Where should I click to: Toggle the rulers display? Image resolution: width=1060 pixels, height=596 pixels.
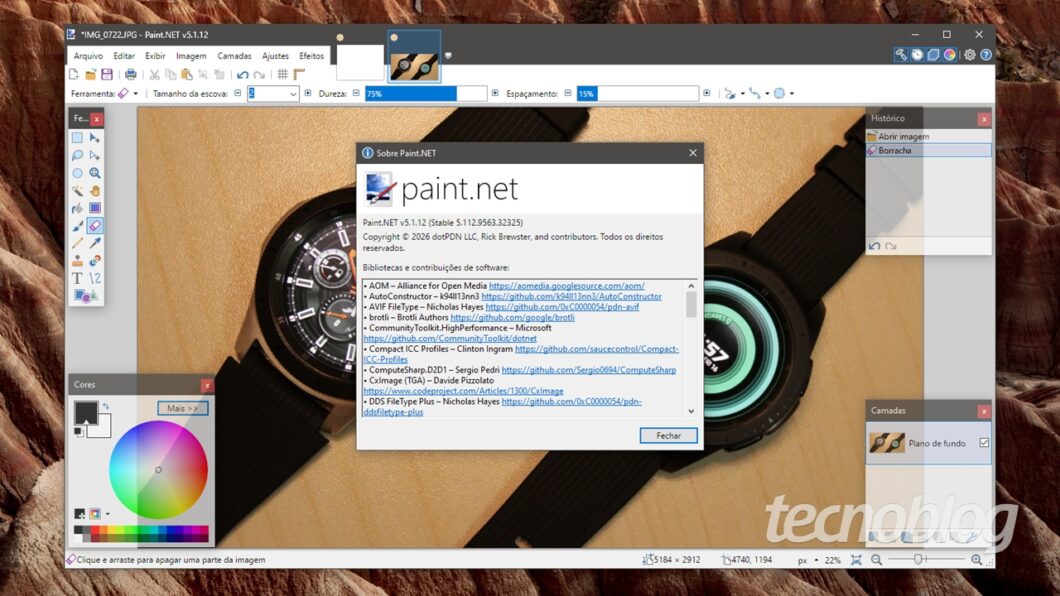(299, 74)
